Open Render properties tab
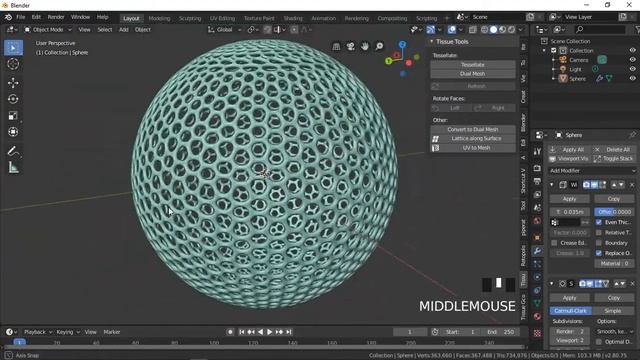The height and width of the screenshot is (360, 640). pos(537,168)
